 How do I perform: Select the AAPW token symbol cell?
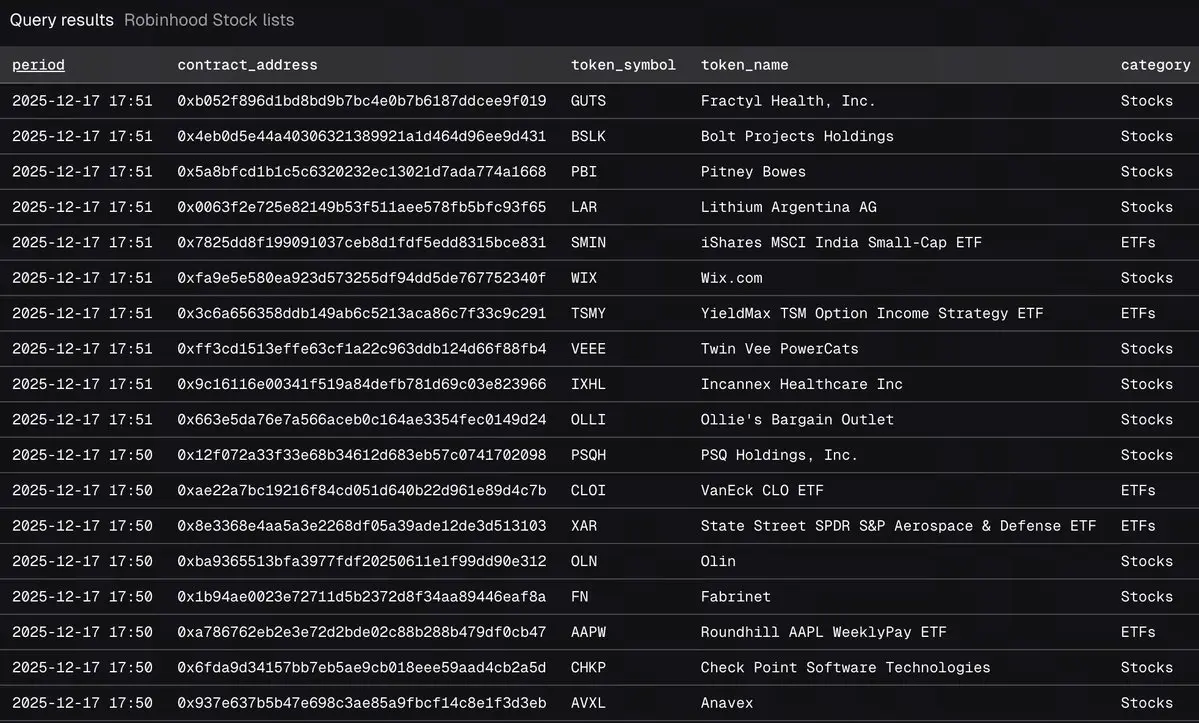[588, 632]
